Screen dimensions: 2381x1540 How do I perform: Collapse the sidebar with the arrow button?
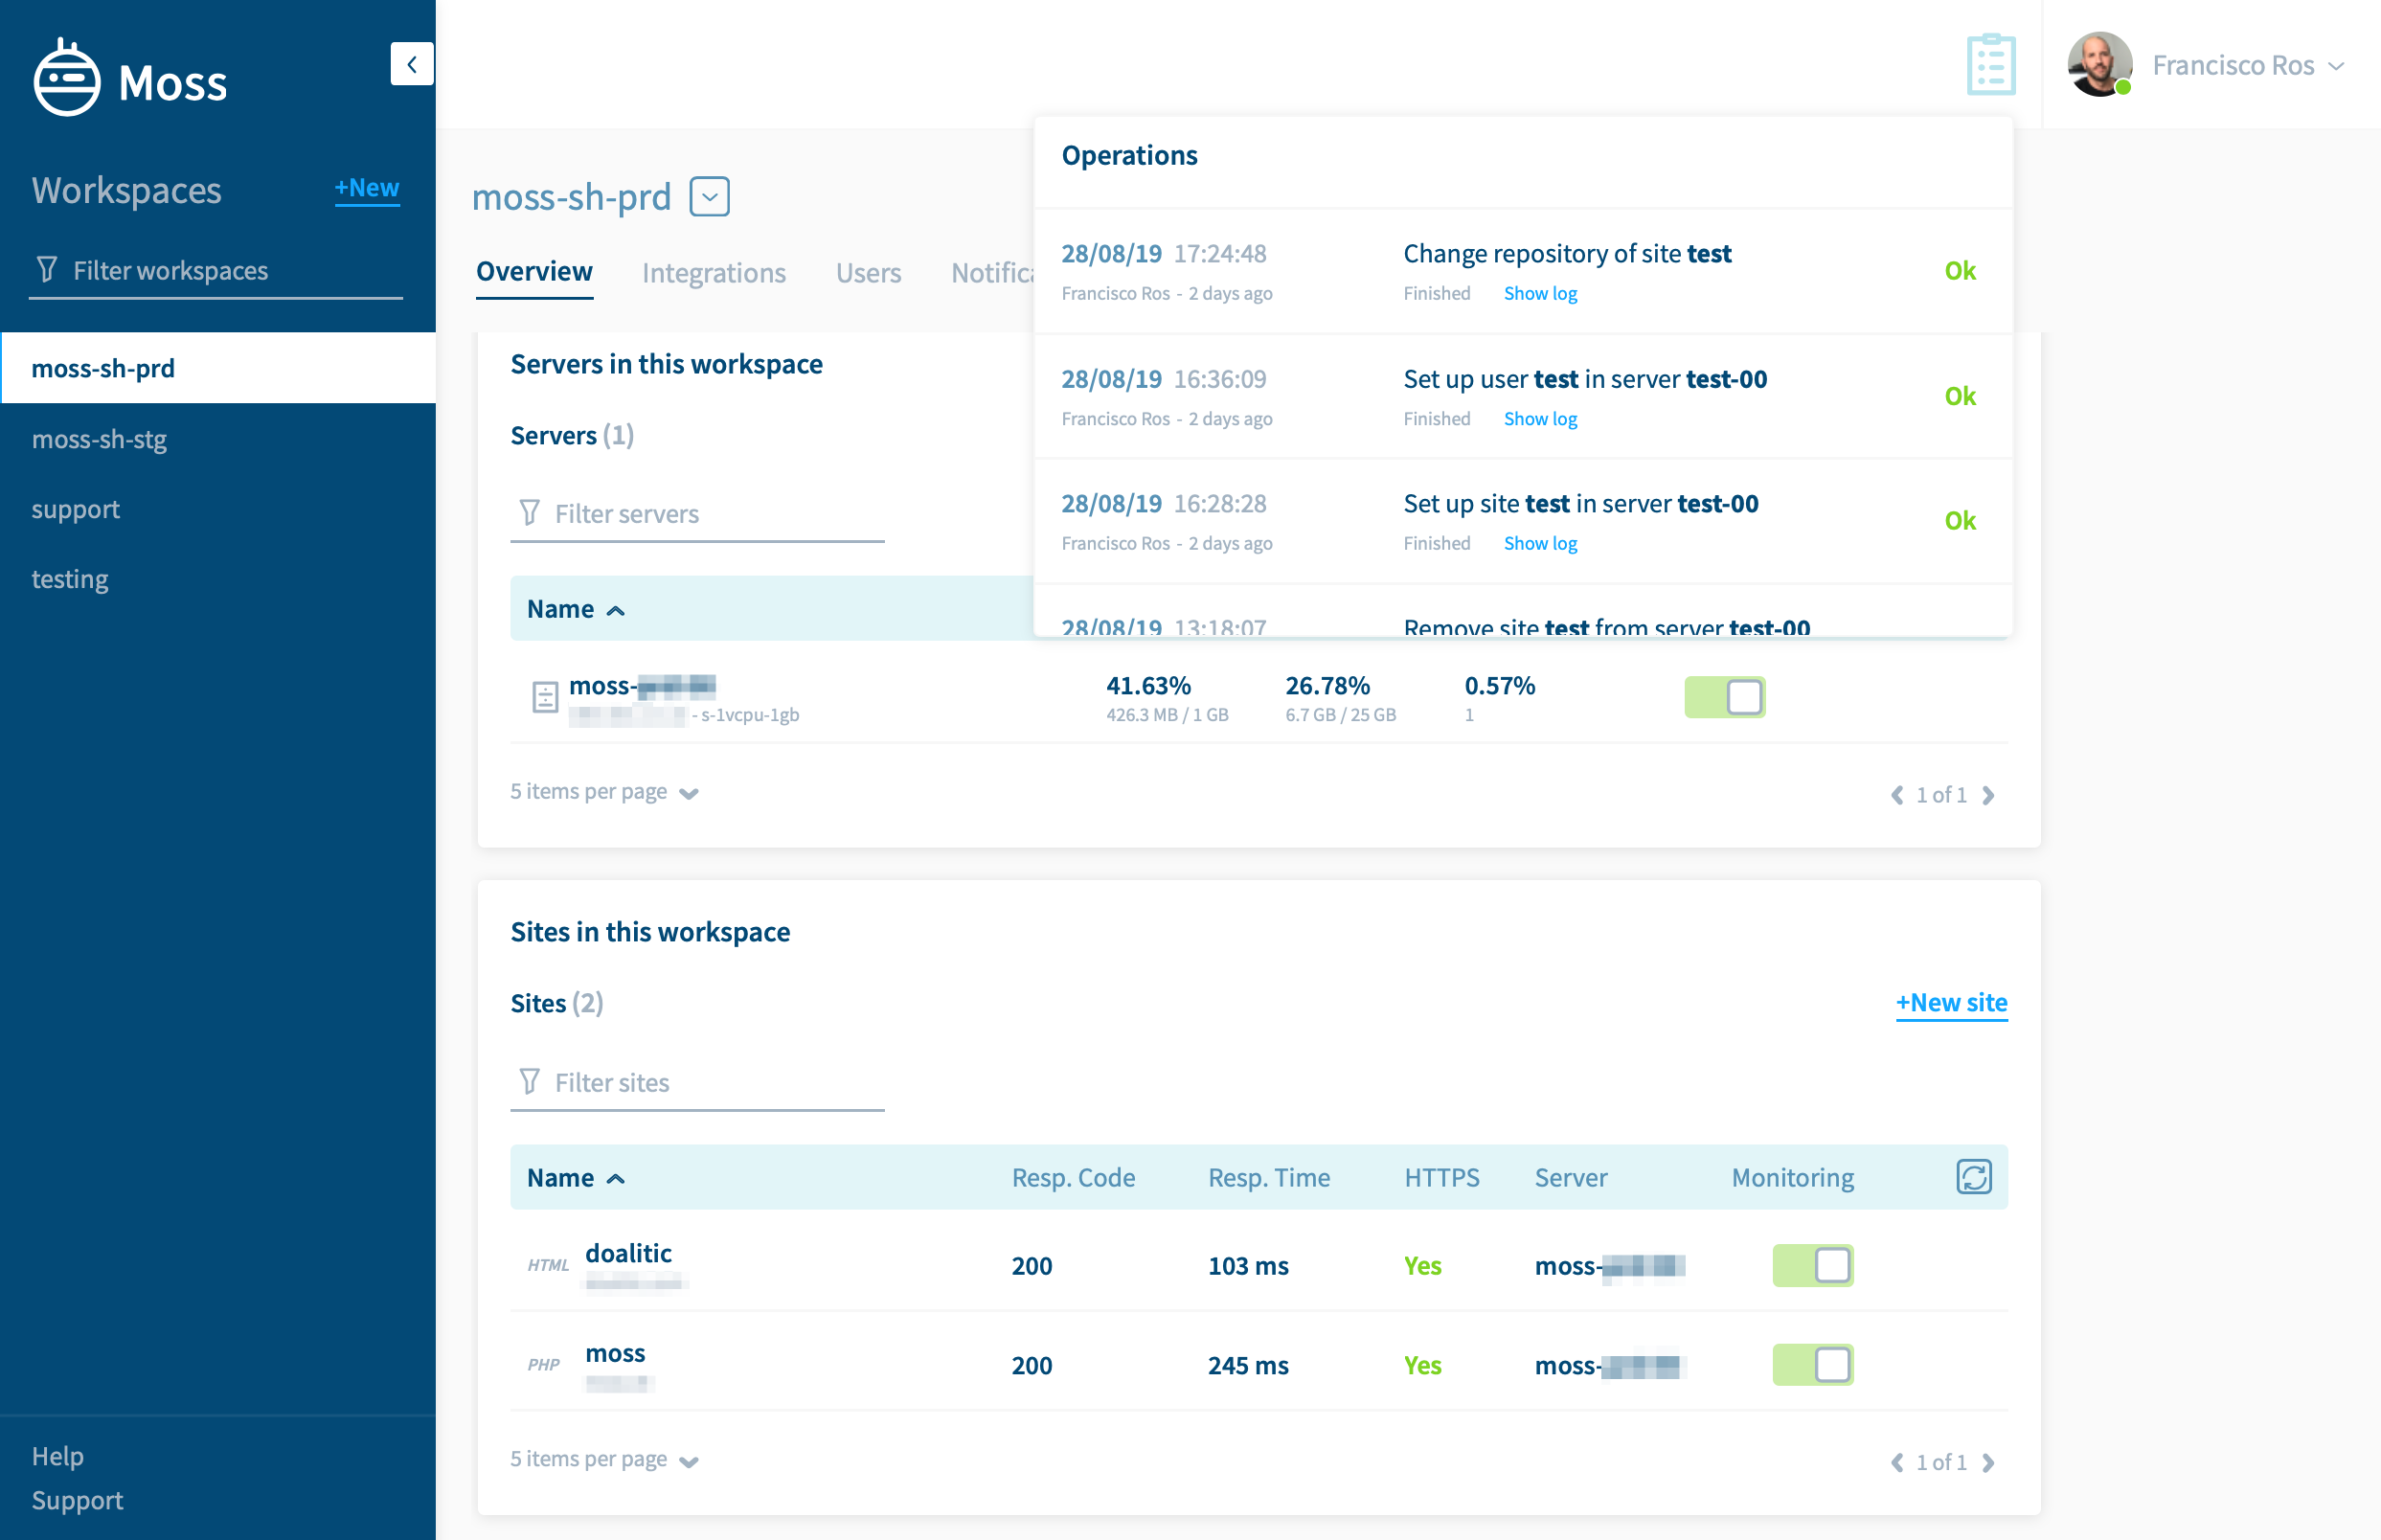(x=411, y=64)
